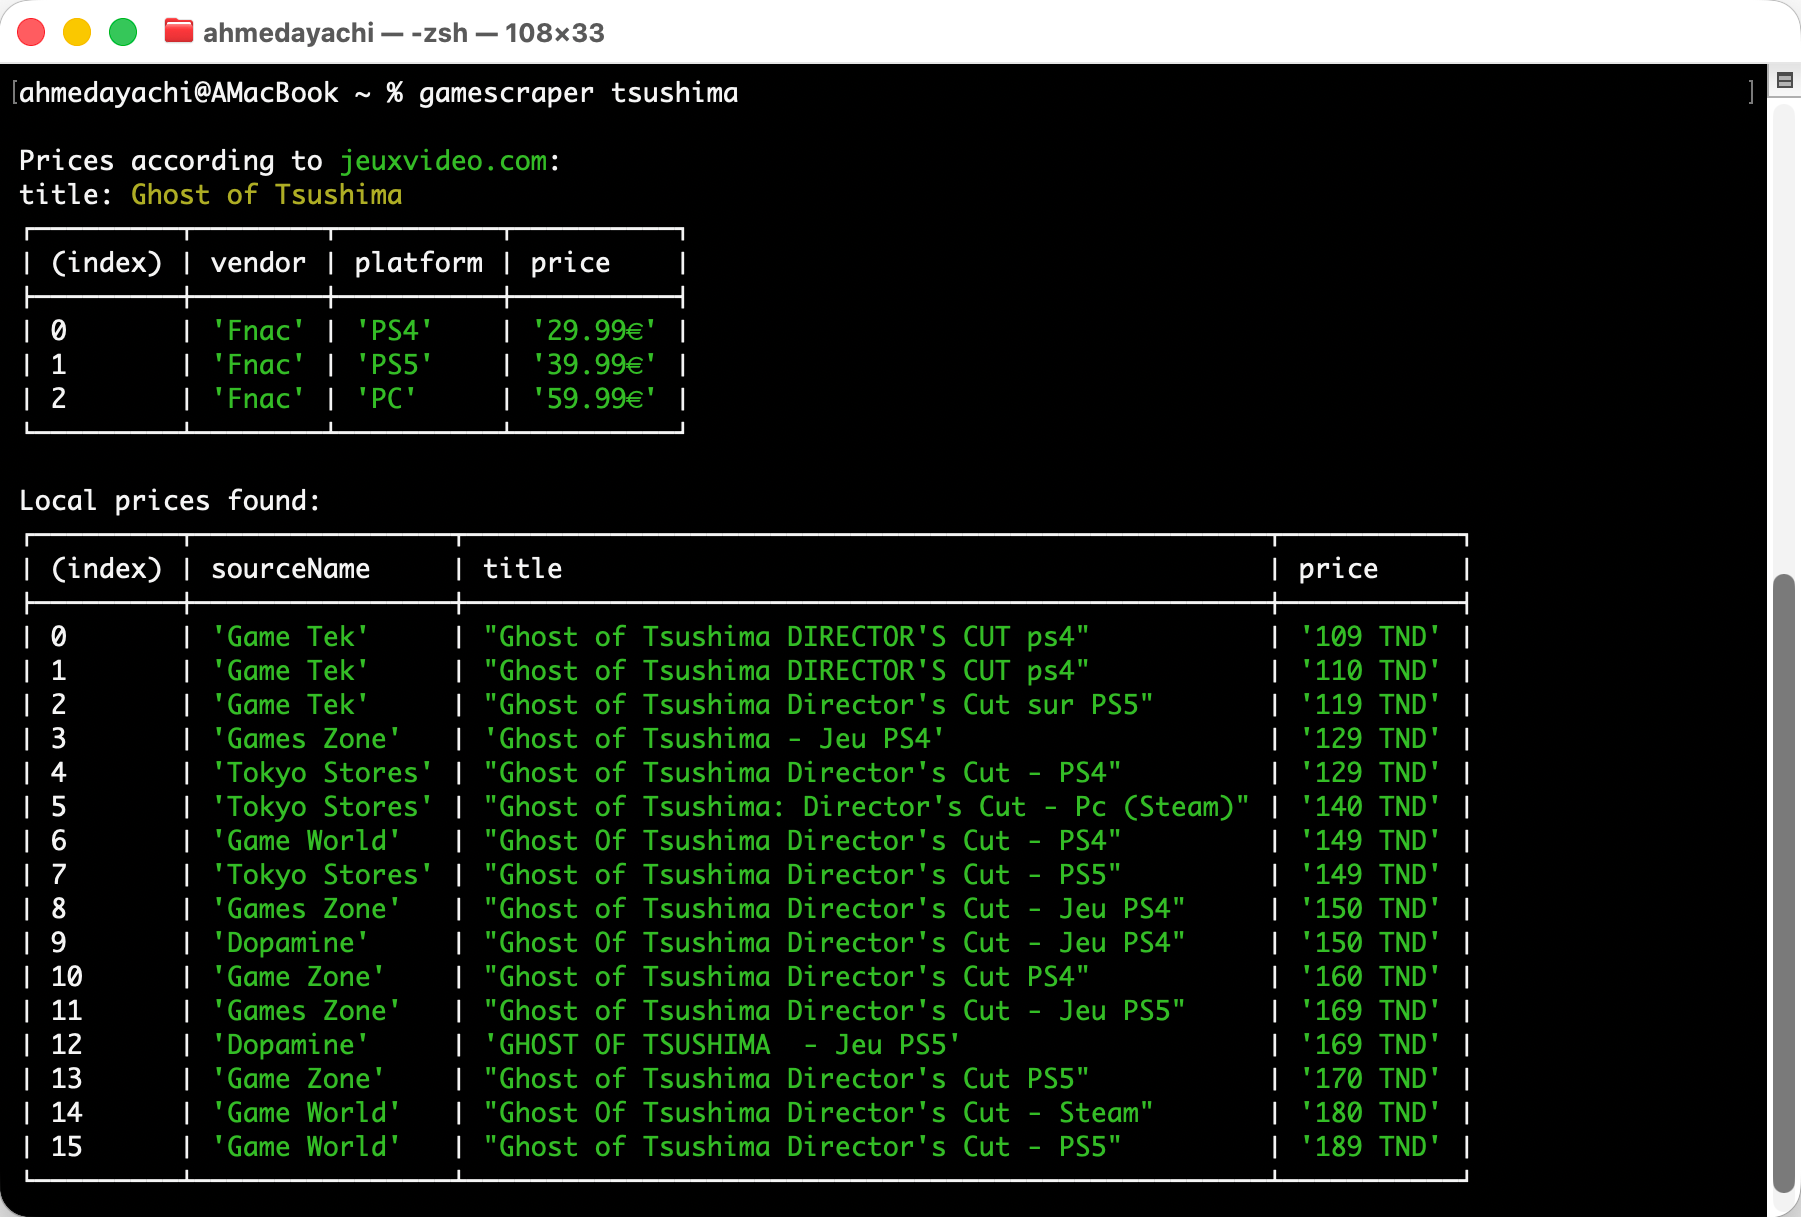This screenshot has width=1801, height=1217.
Task: Click 'Game World' in row index 15
Action: point(306,1147)
